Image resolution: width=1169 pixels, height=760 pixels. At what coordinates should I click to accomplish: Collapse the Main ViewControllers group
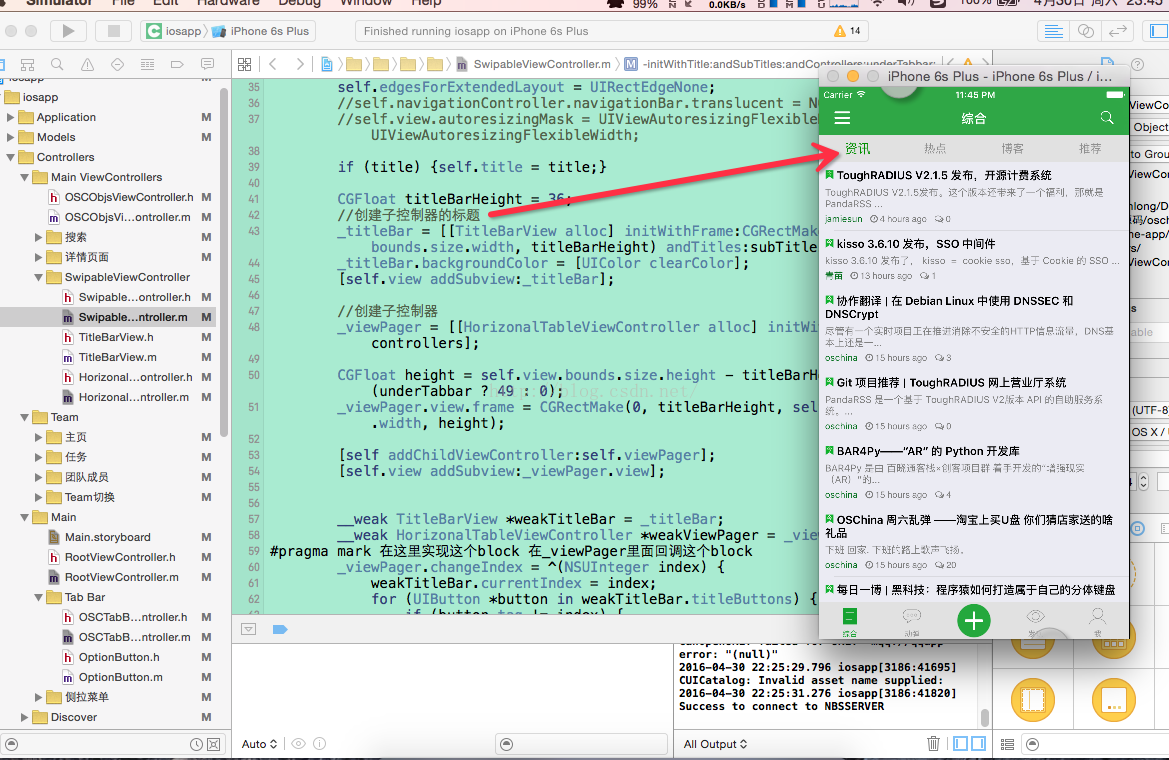coord(25,178)
